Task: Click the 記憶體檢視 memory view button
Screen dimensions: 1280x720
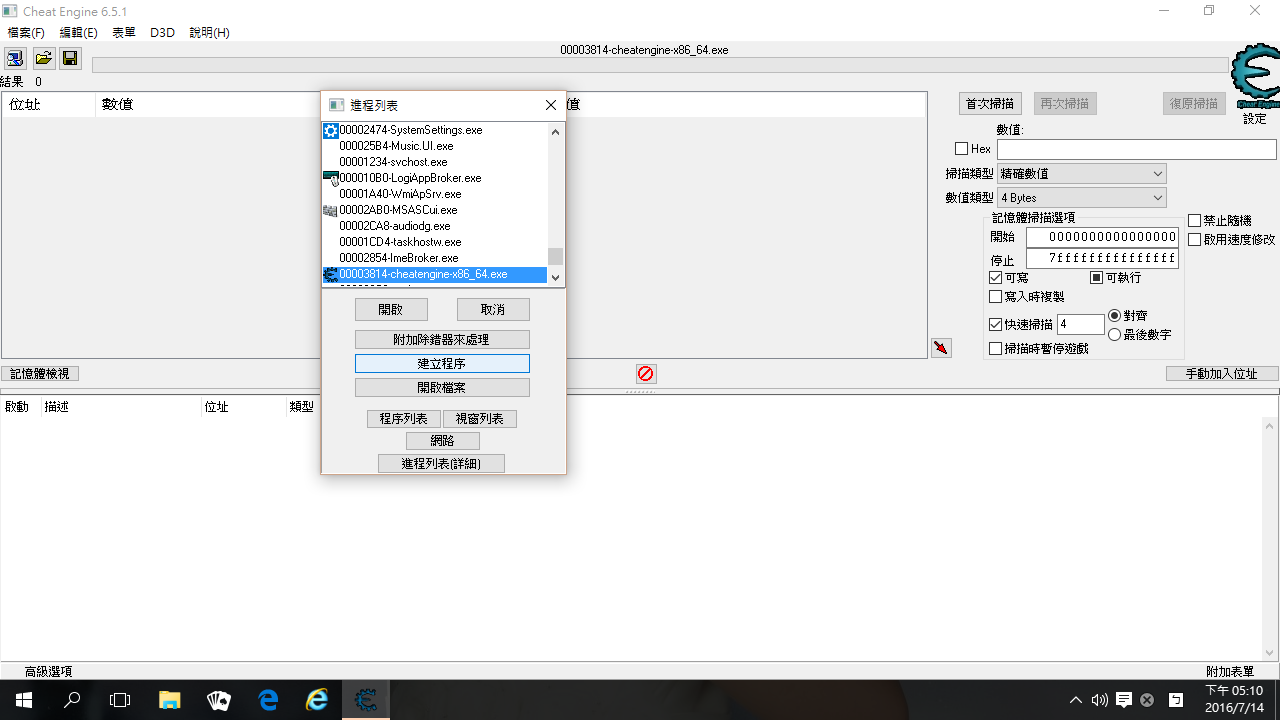Action: tap(40, 373)
